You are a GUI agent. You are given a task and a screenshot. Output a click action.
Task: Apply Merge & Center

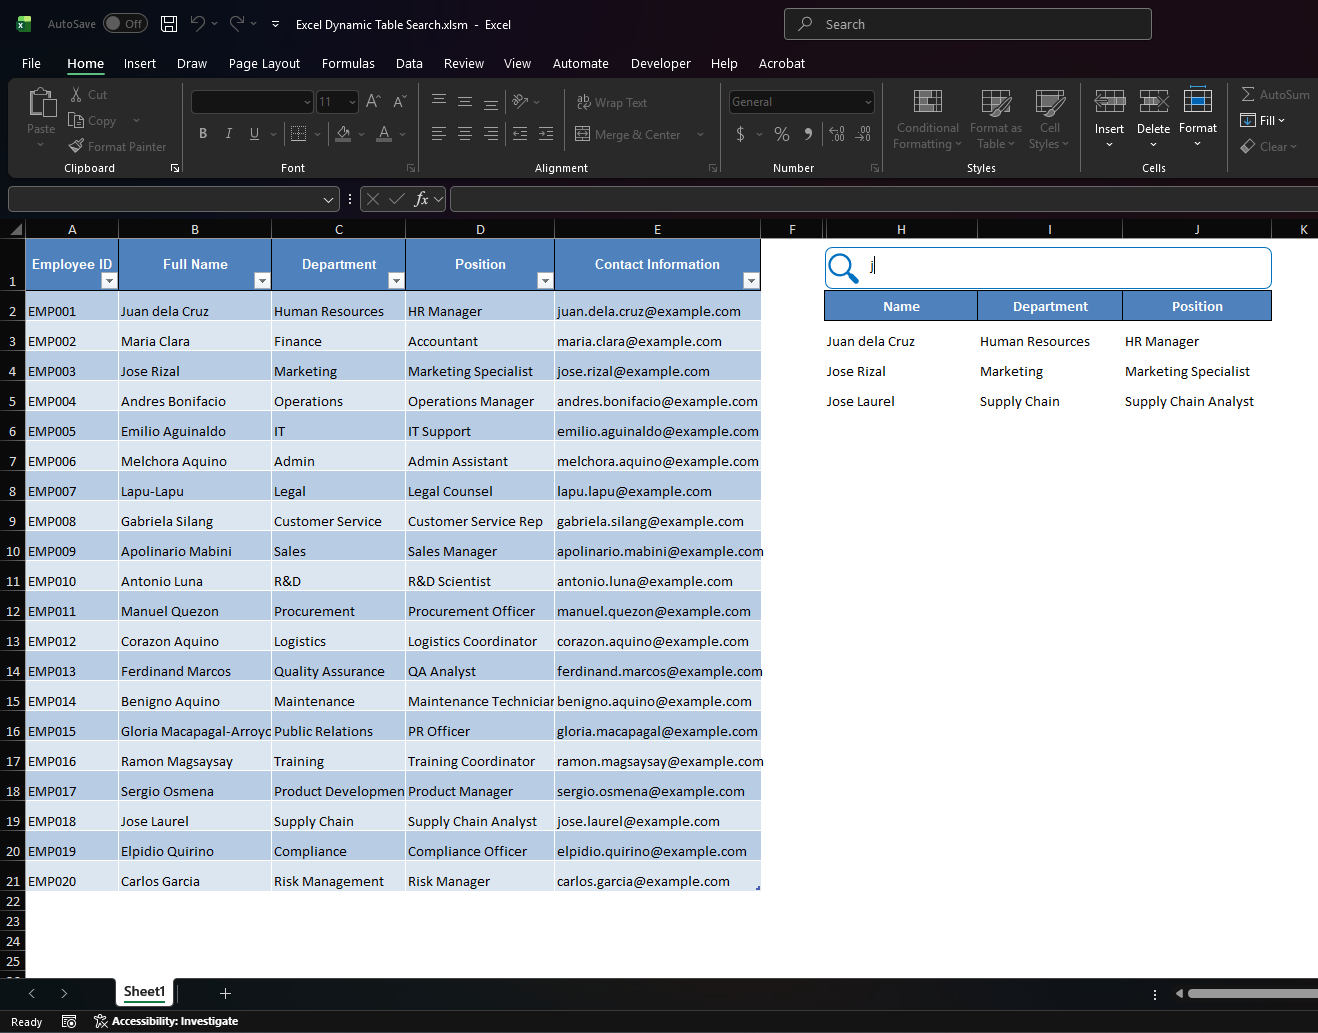coord(633,134)
